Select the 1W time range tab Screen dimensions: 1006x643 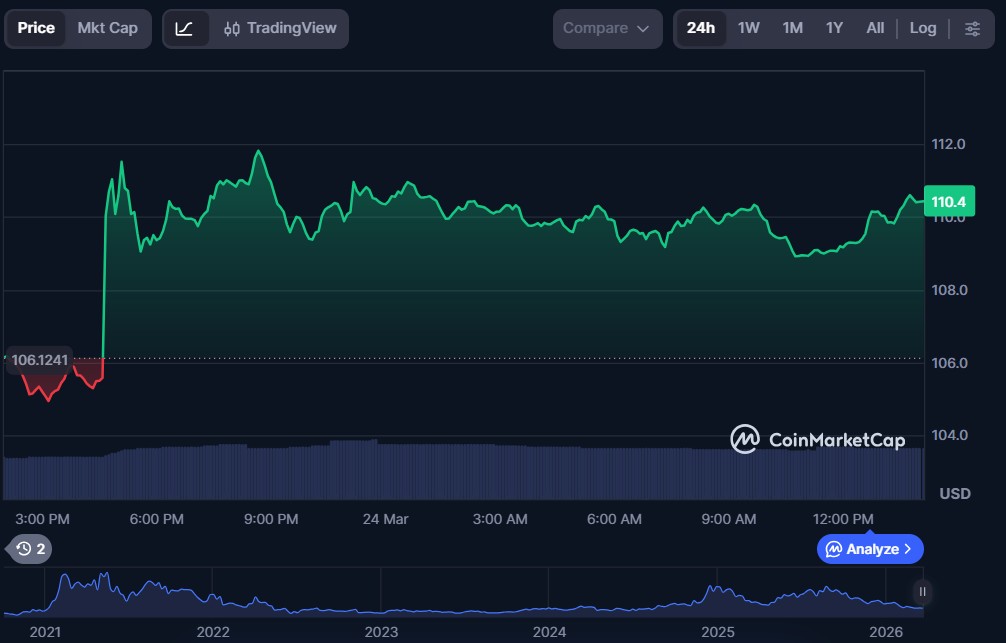pyautogui.click(x=749, y=28)
